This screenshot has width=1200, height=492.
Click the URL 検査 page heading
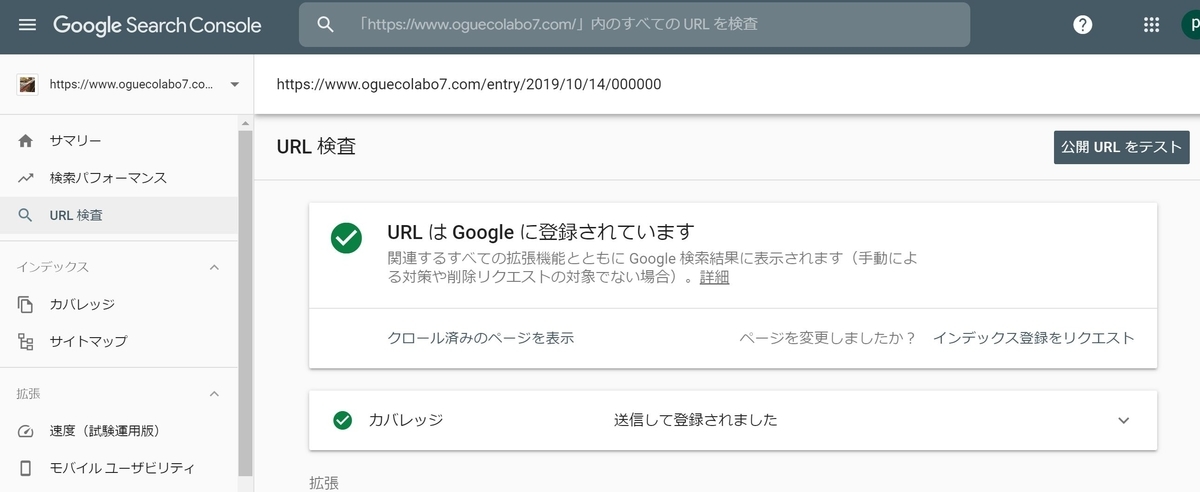(316, 147)
